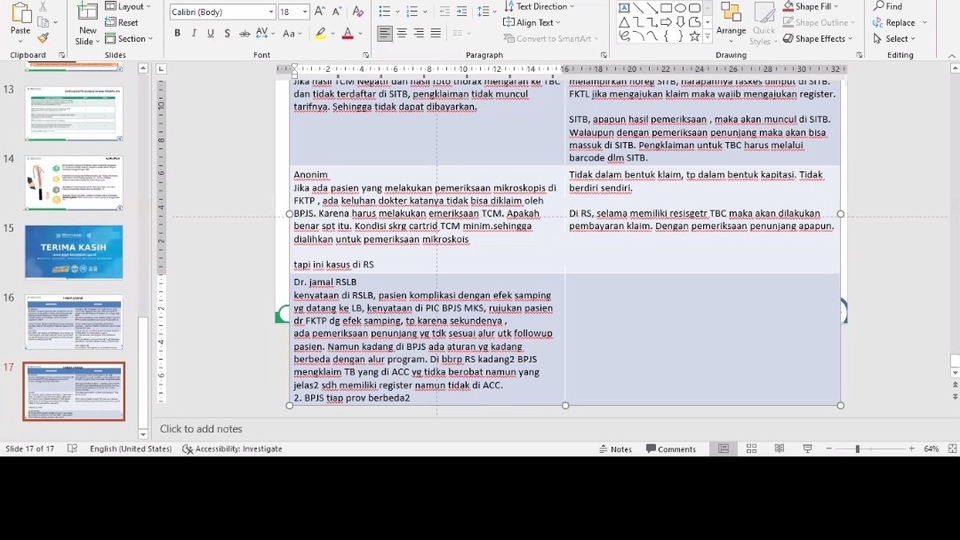The image size is (960, 540).
Task: Open the Font dialog launcher
Action: [x=366, y=55]
